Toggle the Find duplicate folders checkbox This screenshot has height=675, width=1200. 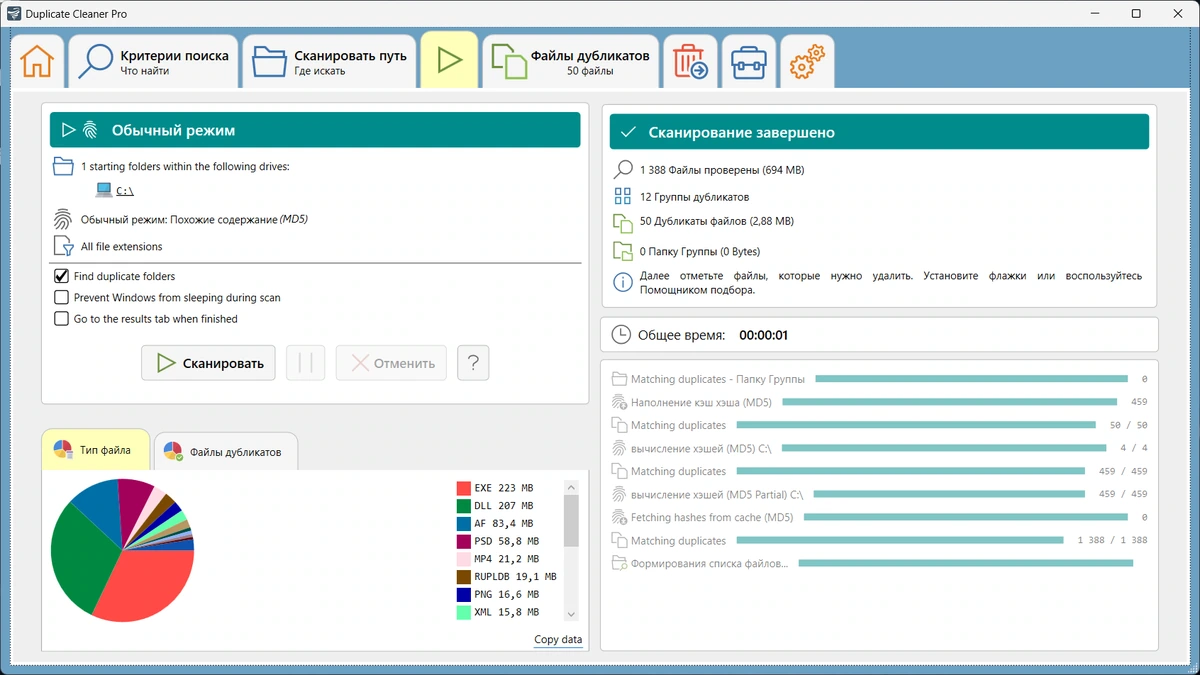[61, 276]
